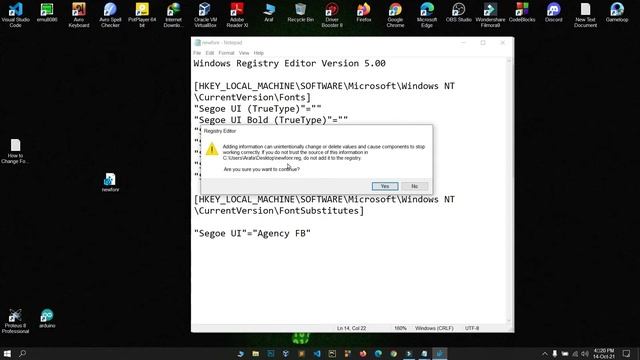Screen dimensions: 640x360
Task: Click the '"Segoe UI Bold (TrueType)"=""' line
Action: click(271, 120)
